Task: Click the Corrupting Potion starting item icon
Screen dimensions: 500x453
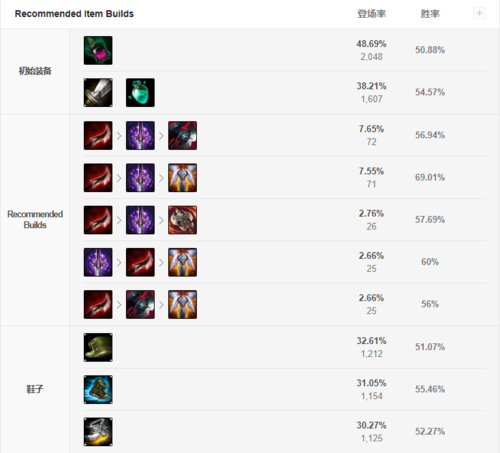Action: [x=98, y=50]
